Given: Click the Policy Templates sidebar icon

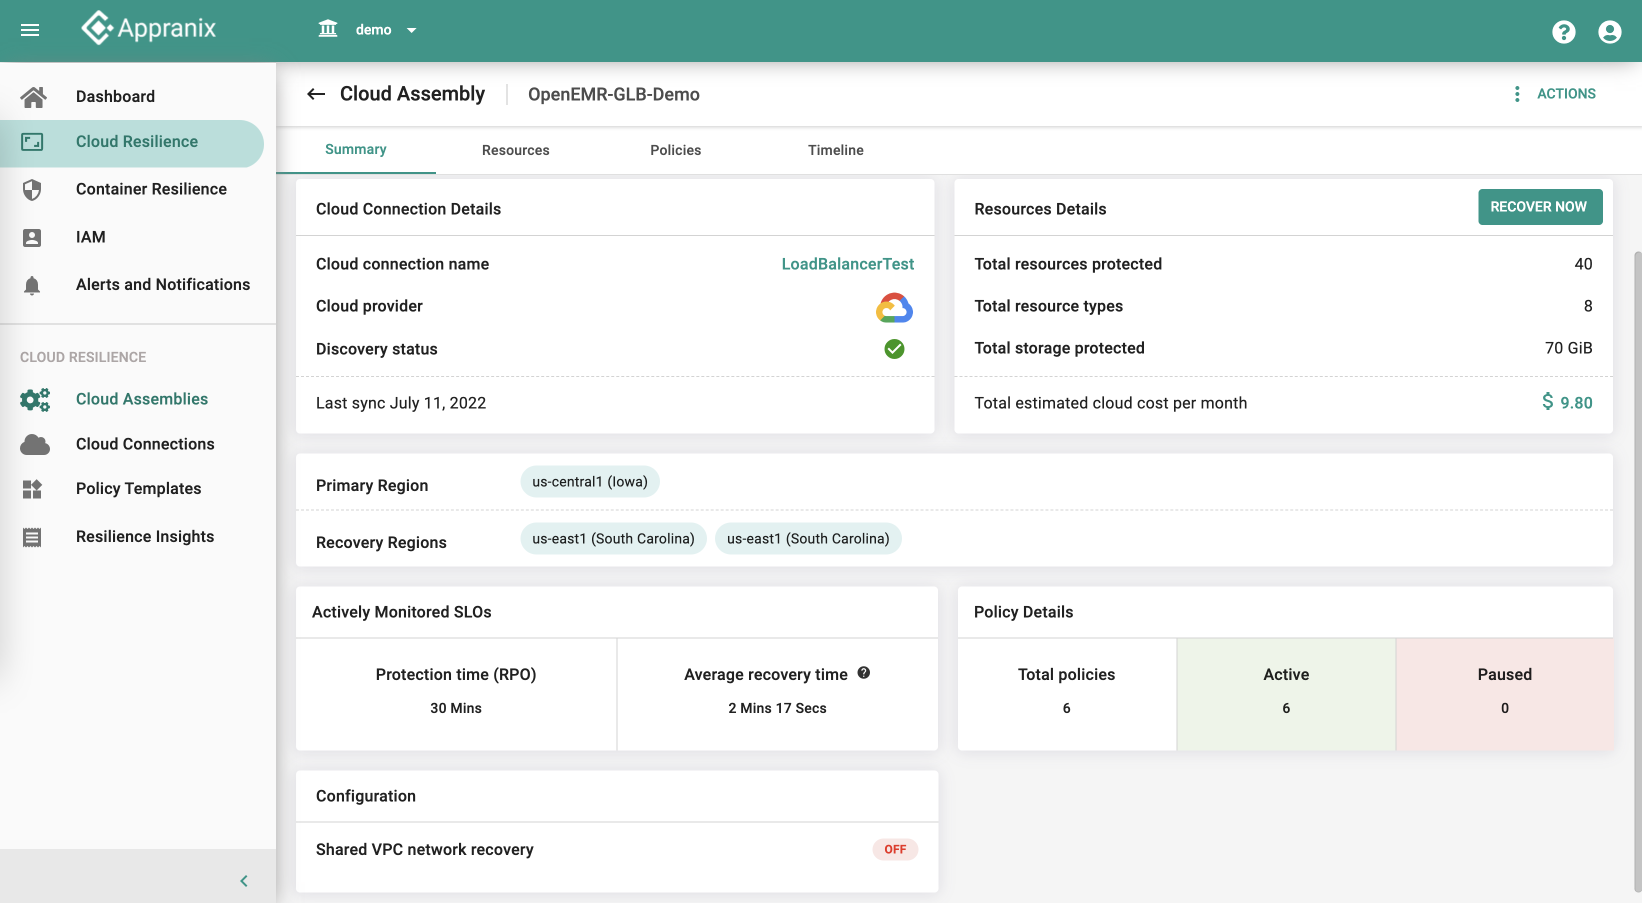Looking at the screenshot, I should click(x=32, y=489).
